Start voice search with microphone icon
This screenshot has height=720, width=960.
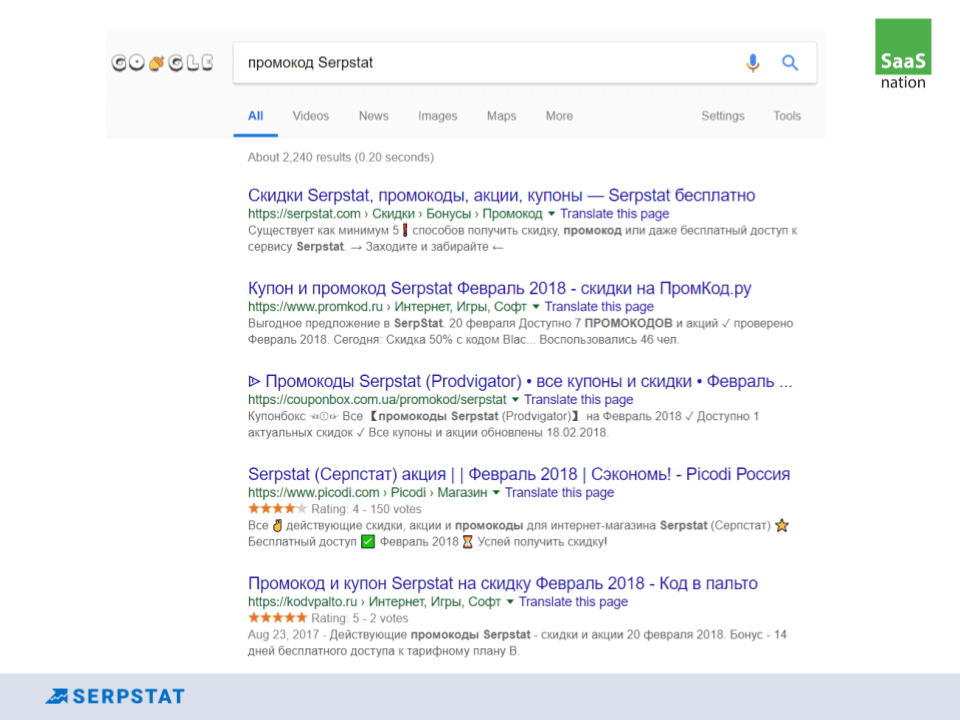coord(752,62)
